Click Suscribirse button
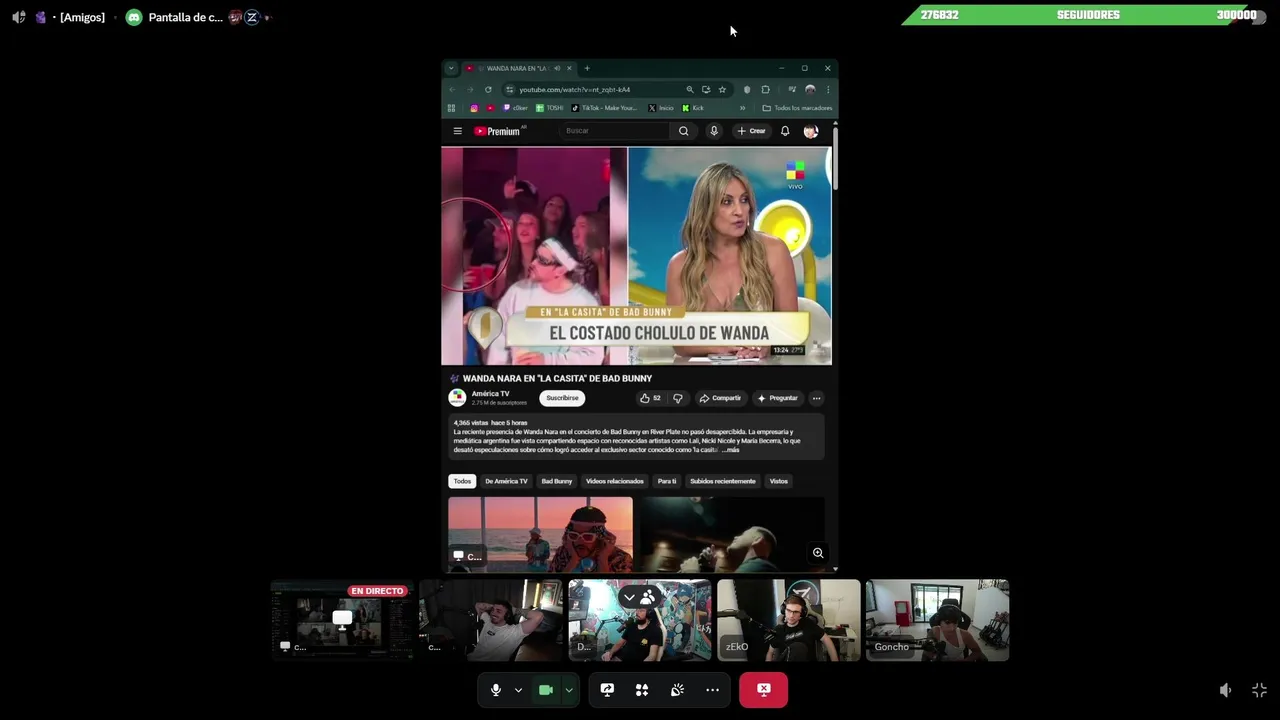 pyautogui.click(x=562, y=398)
